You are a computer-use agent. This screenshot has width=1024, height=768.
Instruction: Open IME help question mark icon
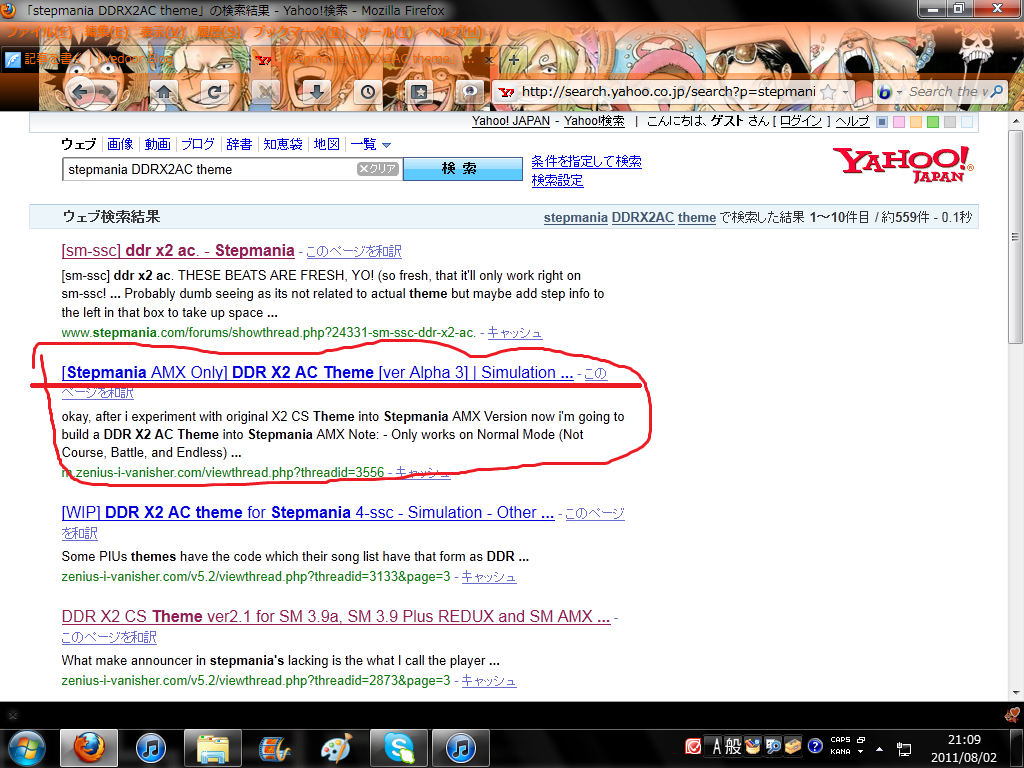click(x=814, y=746)
